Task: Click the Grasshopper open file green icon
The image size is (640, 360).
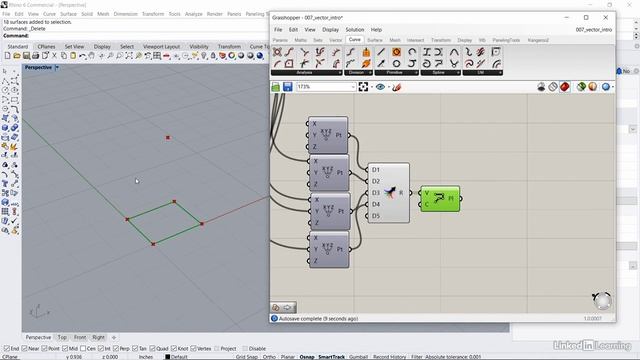Action: coord(276,87)
